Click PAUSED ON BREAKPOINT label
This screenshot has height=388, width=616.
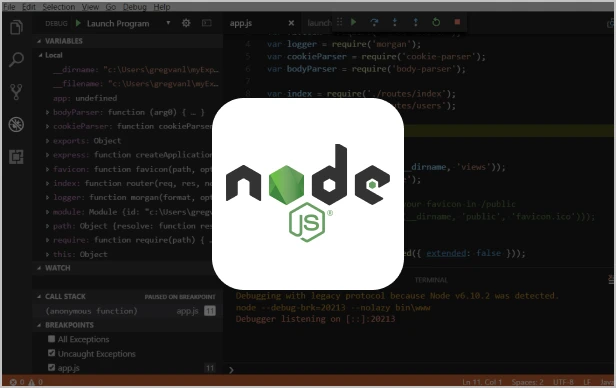click(x=180, y=297)
